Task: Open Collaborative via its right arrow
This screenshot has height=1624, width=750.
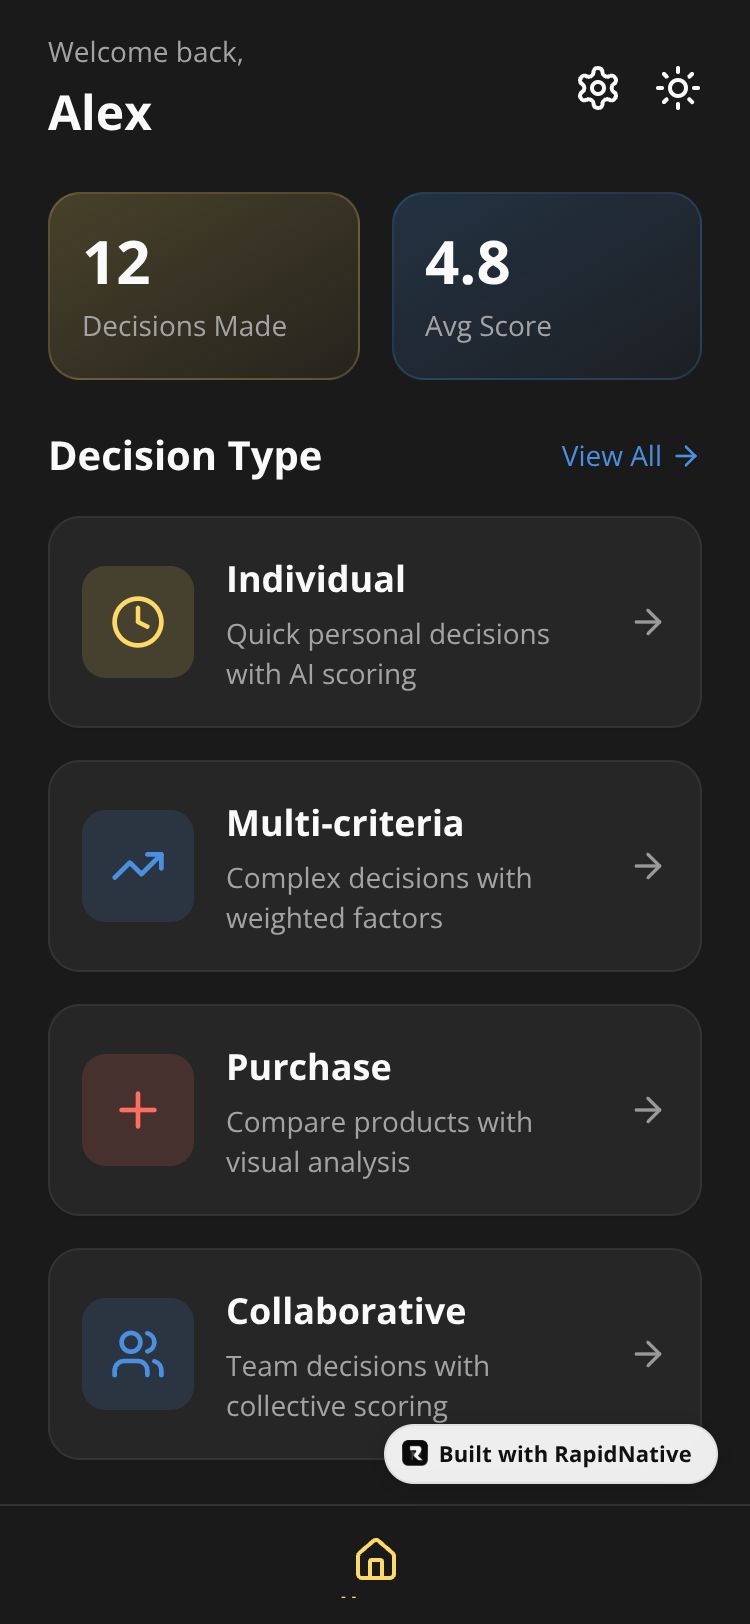Action: [648, 1354]
